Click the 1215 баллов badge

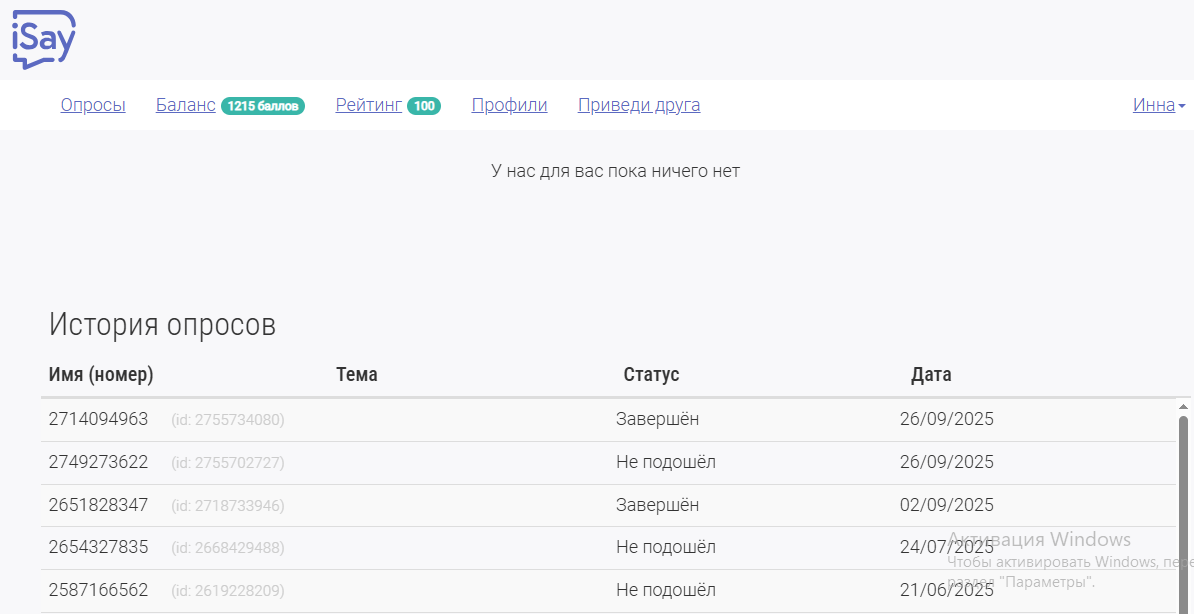262,106
